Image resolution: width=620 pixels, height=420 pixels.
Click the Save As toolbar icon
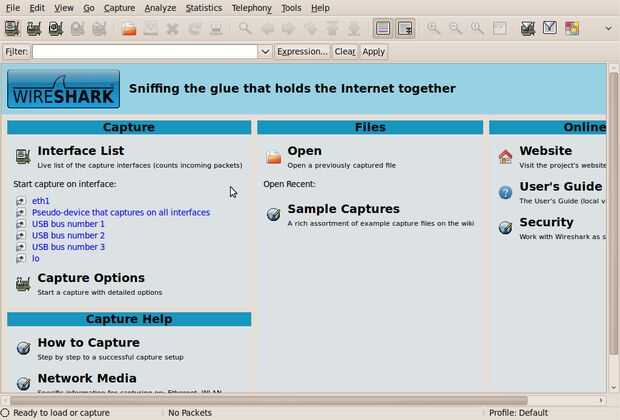pos(151,28)
